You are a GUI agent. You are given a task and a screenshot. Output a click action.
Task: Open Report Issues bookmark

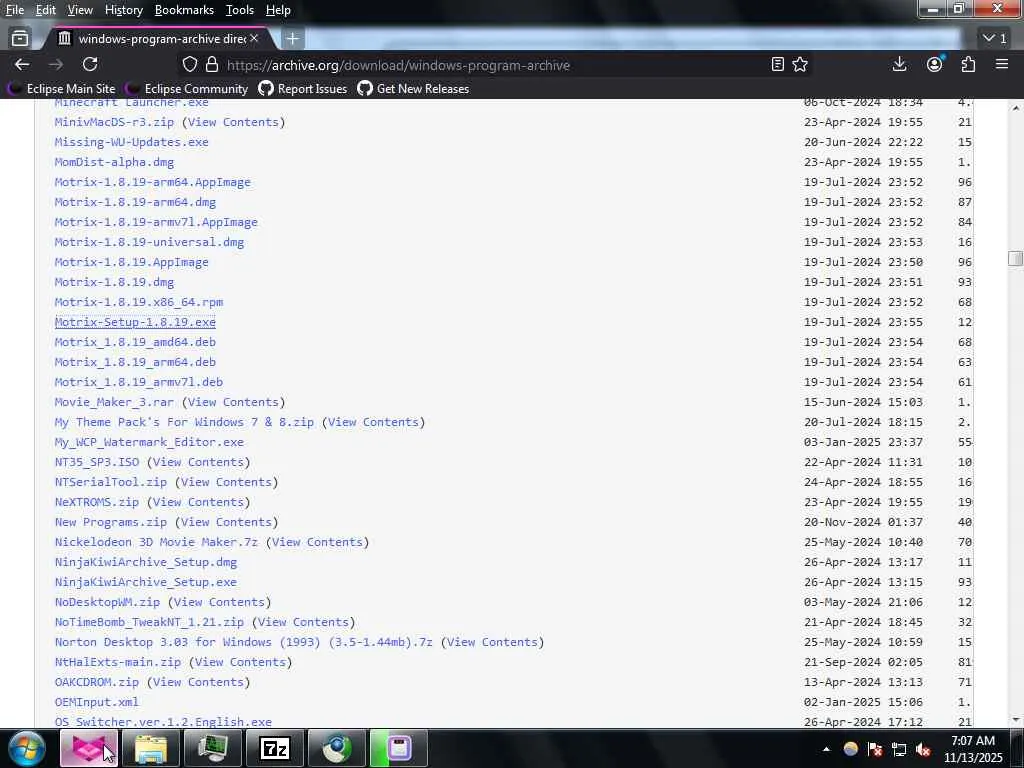pos(302,89)
